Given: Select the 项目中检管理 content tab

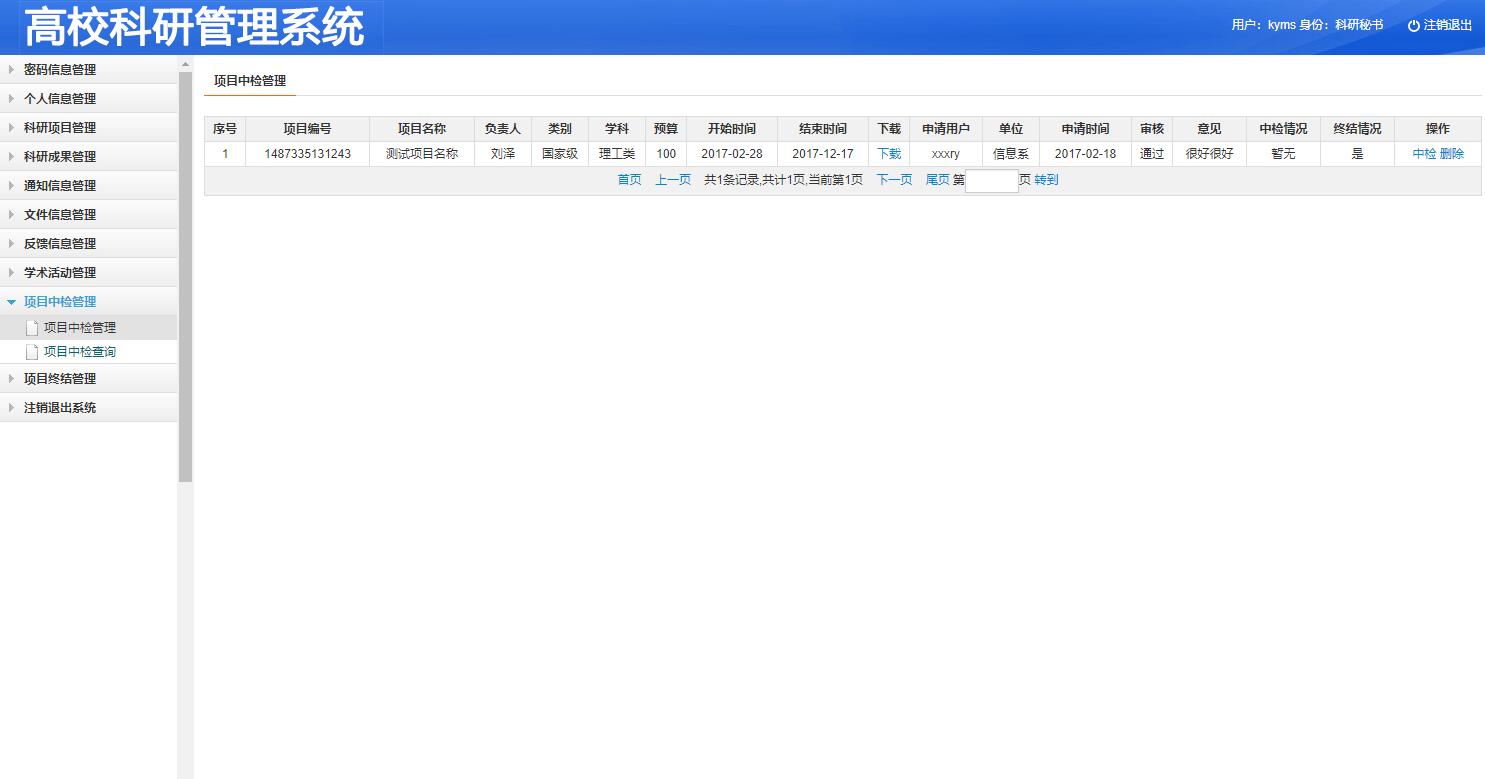Looking at the screenshot, I should coord(250,81).
